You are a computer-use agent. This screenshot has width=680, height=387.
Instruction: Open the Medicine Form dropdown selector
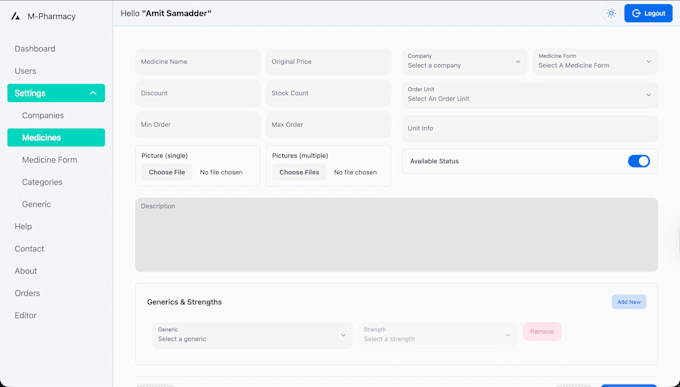tap(595, 62)
